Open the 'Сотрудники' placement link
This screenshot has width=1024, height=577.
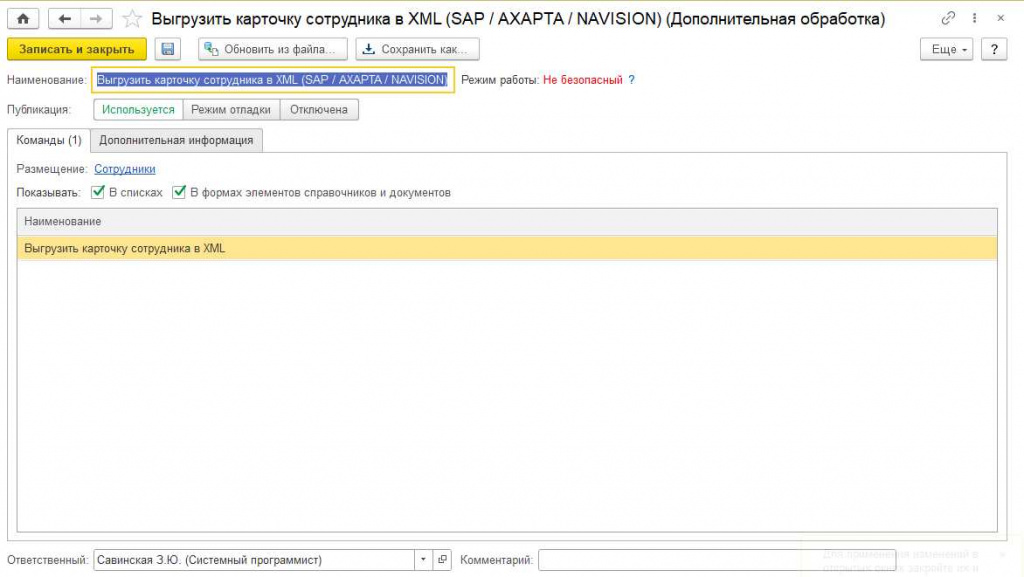pos(125,169)
